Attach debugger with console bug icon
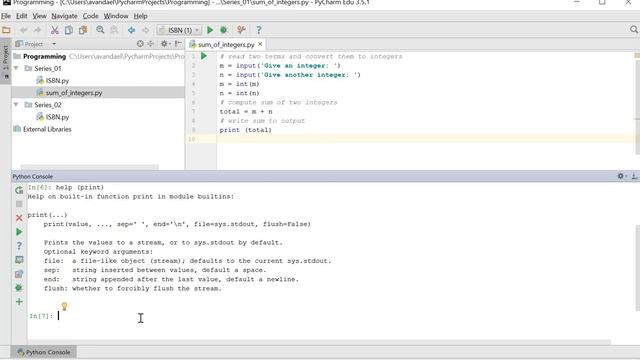This screenshot has width=640, height=360. (x=19, y=288)
